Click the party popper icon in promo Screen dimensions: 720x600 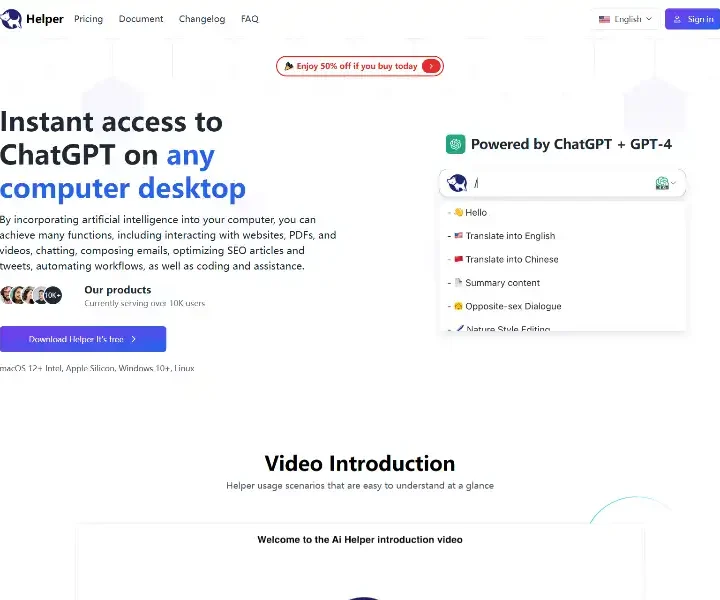pos(288,66)
